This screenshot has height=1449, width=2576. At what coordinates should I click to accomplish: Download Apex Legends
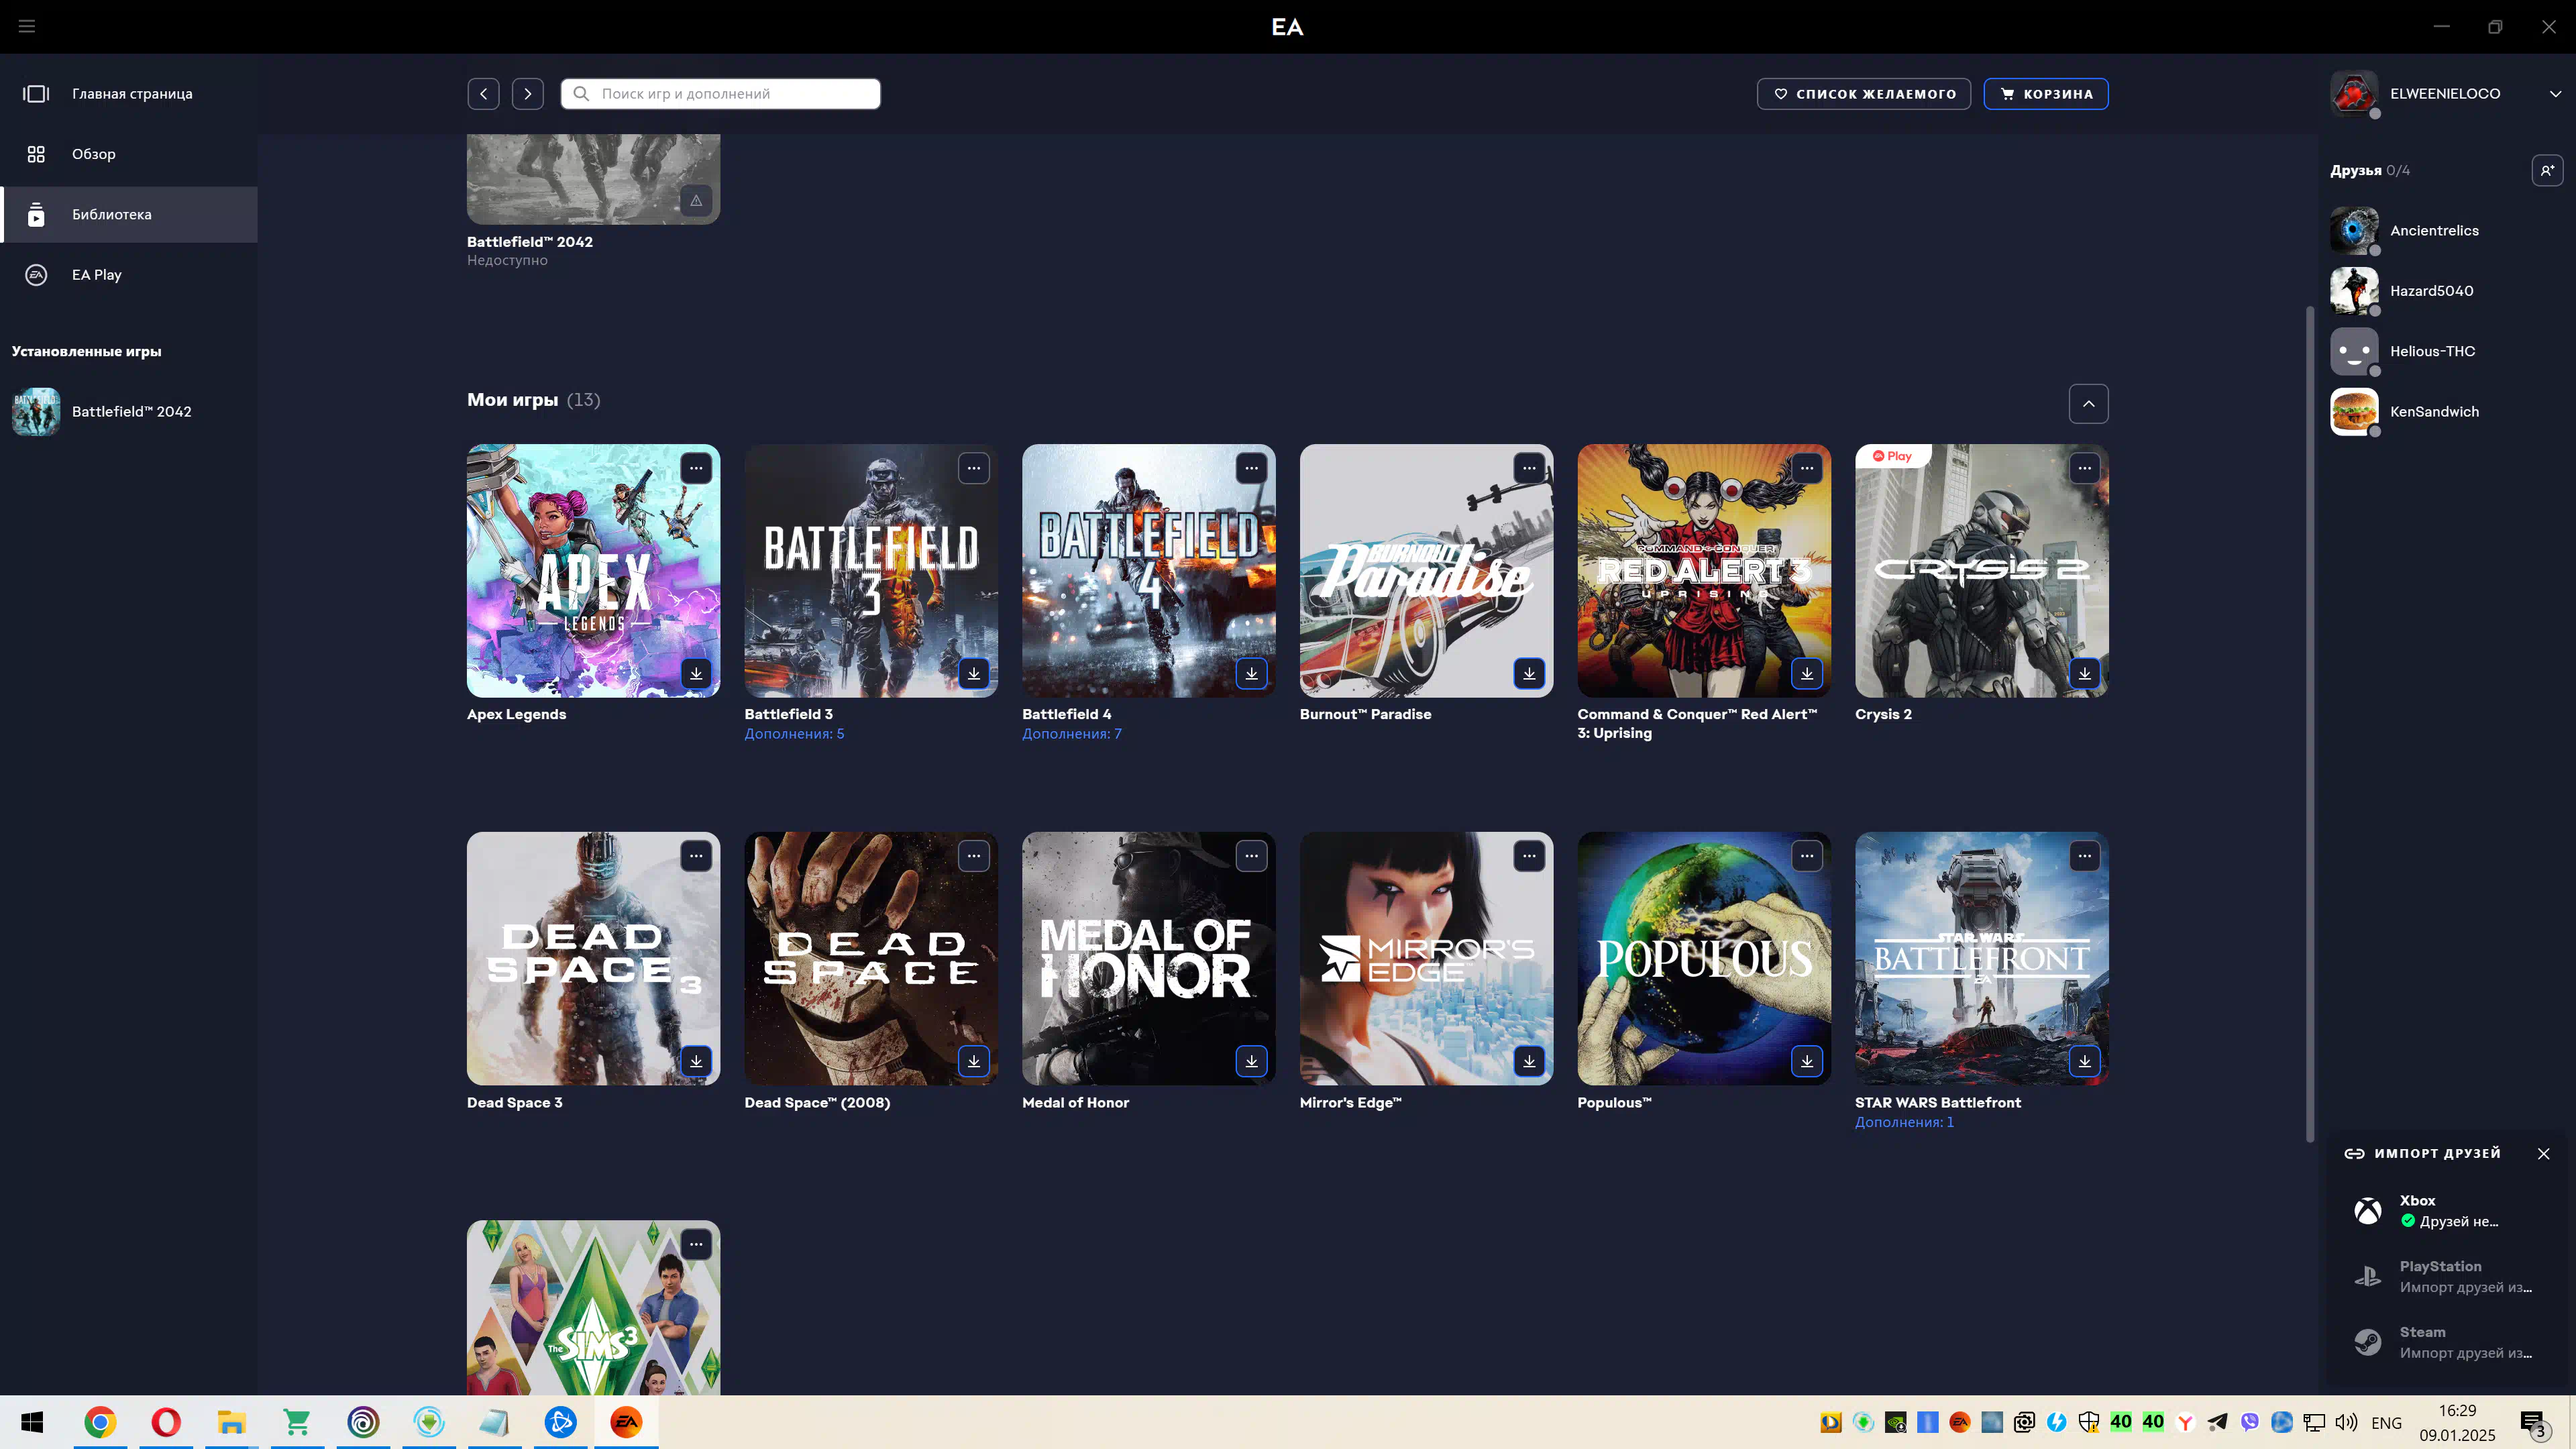pos(696,673)
